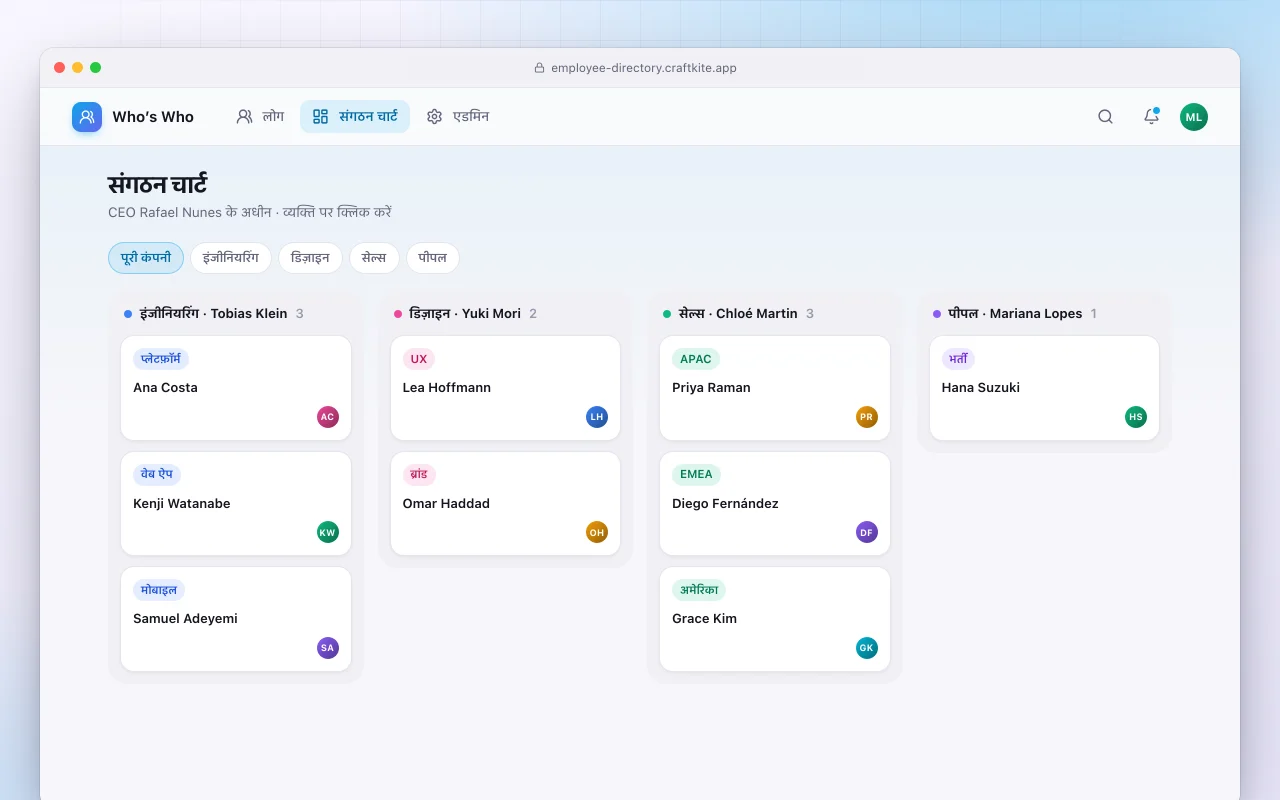Image resolution: width=1280 pixels, height=800 pixels.
Task: Switch to the लोग tab
Action: (x=260, y=116)
